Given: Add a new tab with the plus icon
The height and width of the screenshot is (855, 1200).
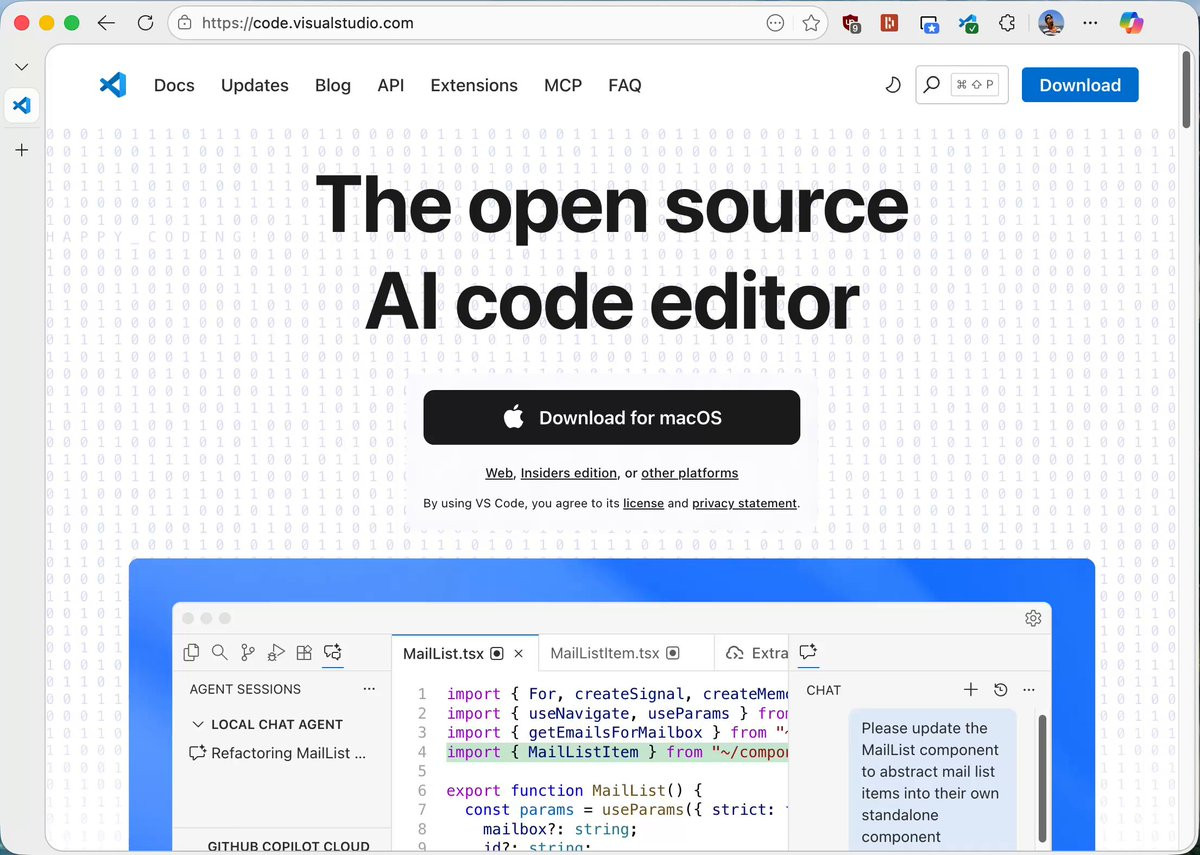Looking at the screenshot, I should coord(22,150).
